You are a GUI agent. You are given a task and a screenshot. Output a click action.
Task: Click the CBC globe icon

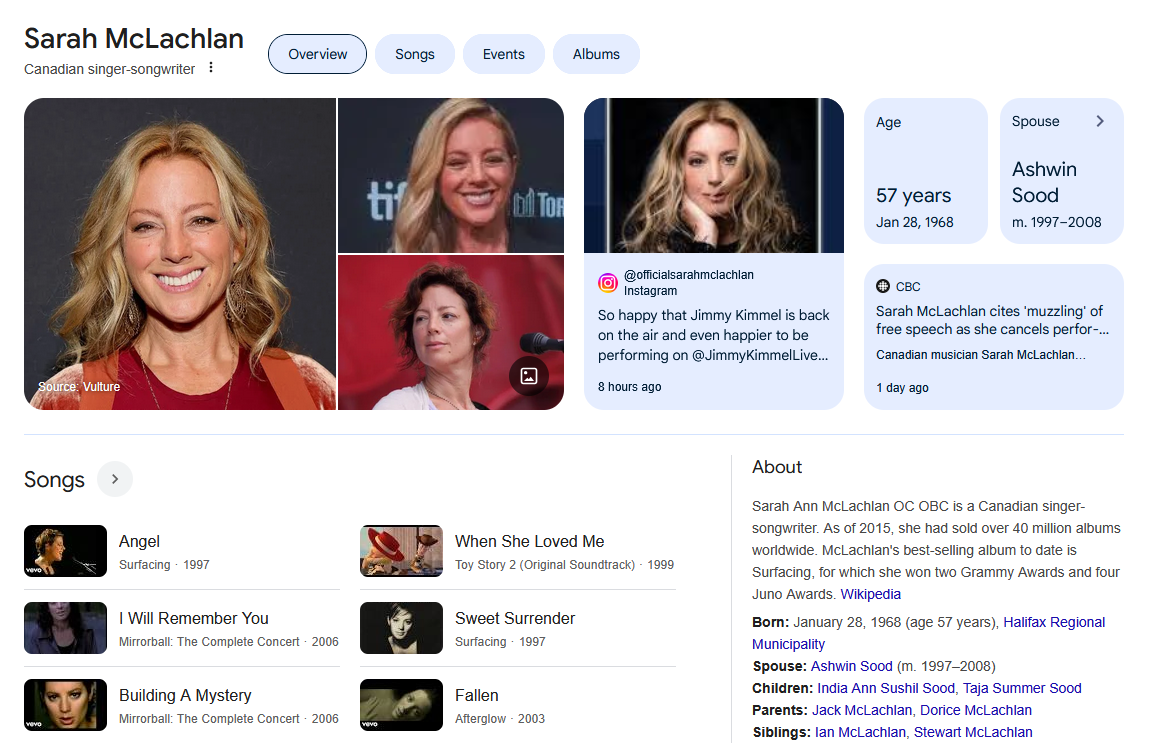click(x=883, y=286)
